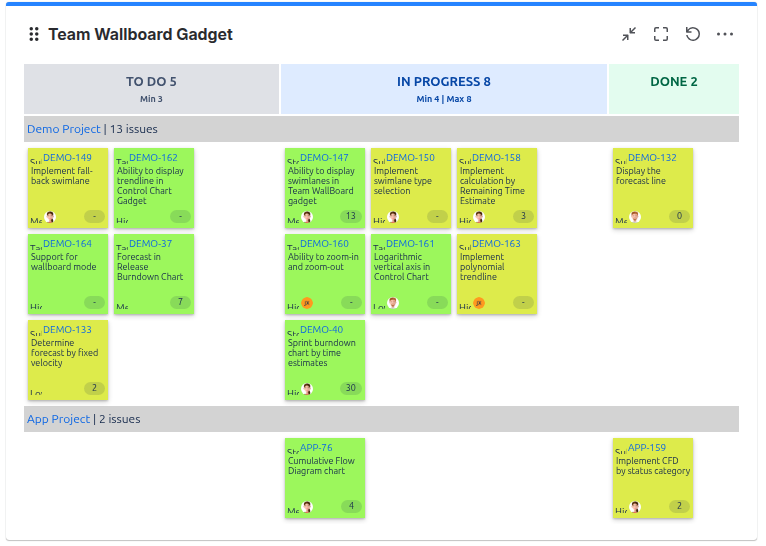Click 'Implement polynomial trendline' card text
The image size is (766, 546).
click(x=482, y=267)
